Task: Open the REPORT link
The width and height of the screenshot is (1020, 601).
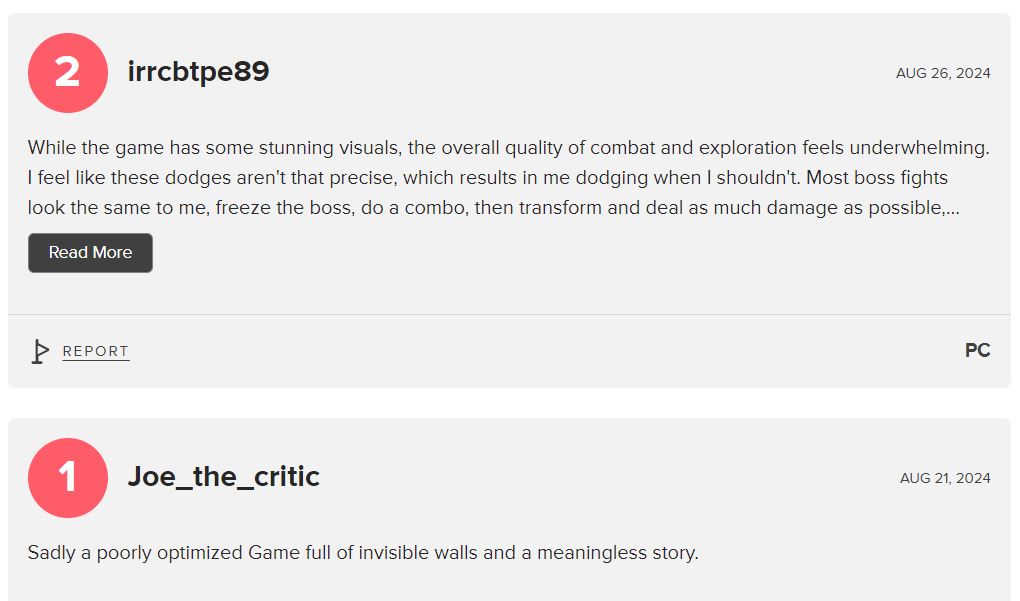Action: click(96, 351)
